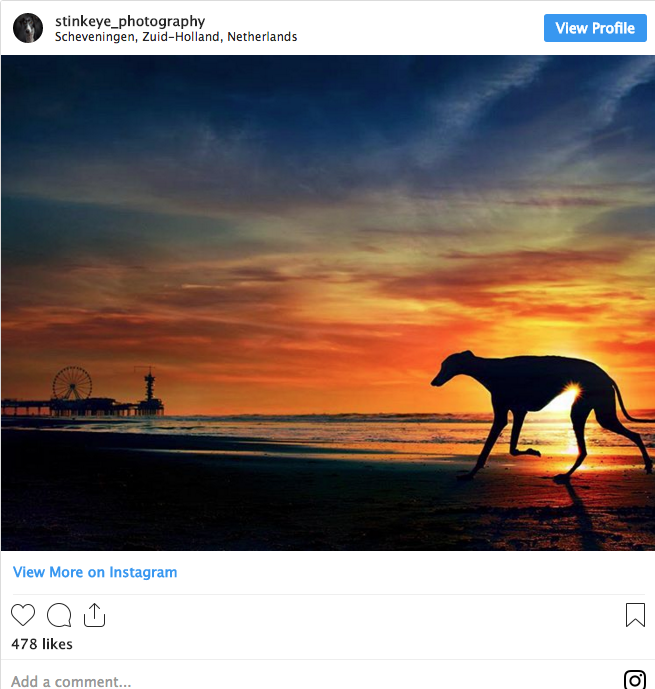Image resolution: width=655 pixels, height=689 pixels.
Task: Click the pier tower silhouette in the photo
Action: pyautogui.click(x=149, y=386)
